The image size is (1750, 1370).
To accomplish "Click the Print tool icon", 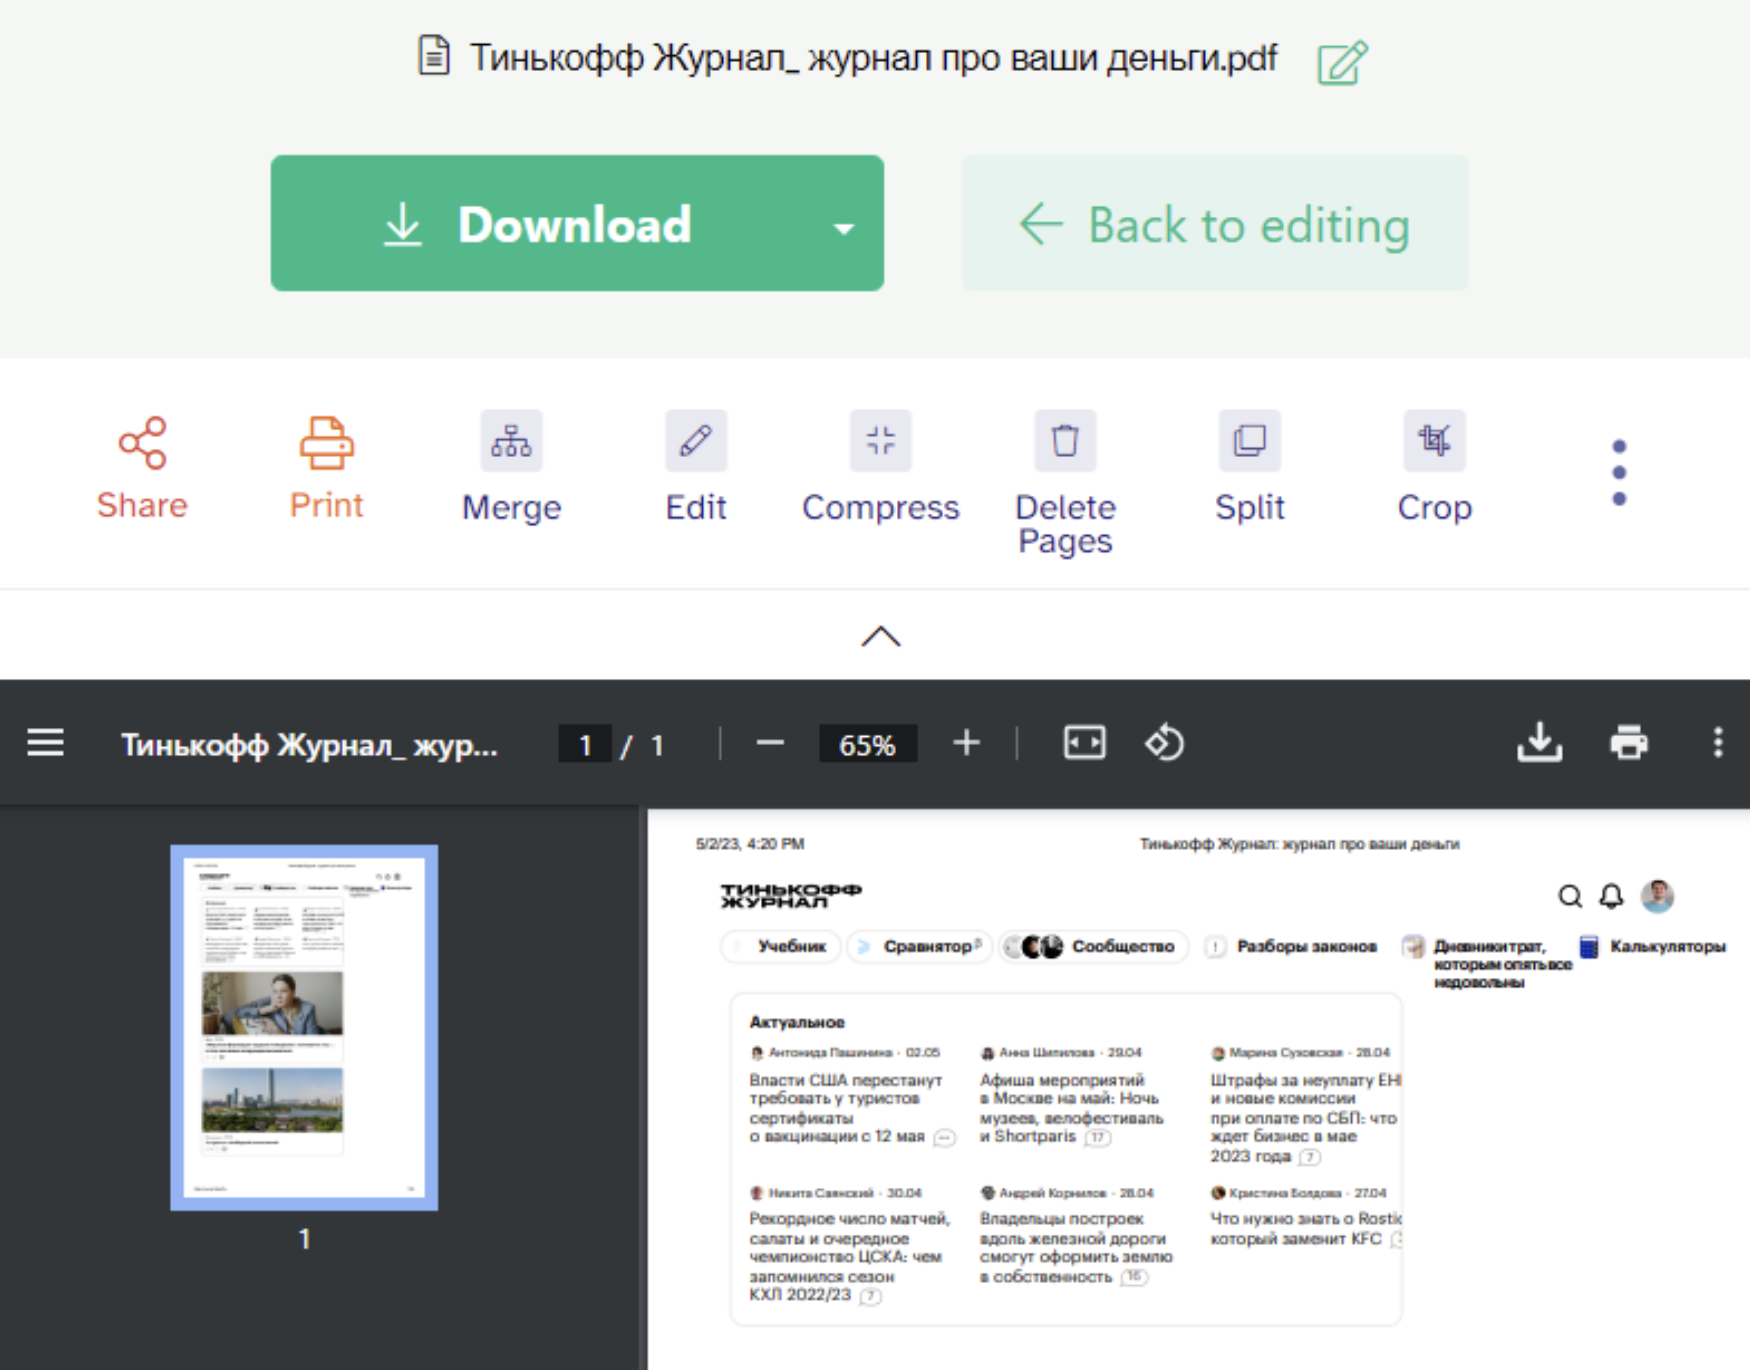I will pyautogui.click(x=326, y=443).
